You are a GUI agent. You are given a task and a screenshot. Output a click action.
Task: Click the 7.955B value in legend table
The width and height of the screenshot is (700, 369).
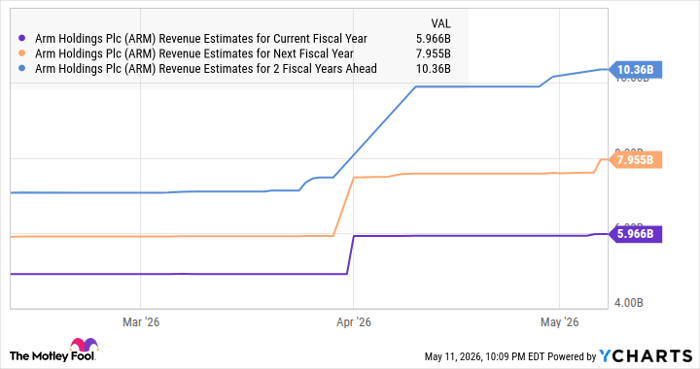(x=433, y=54)
